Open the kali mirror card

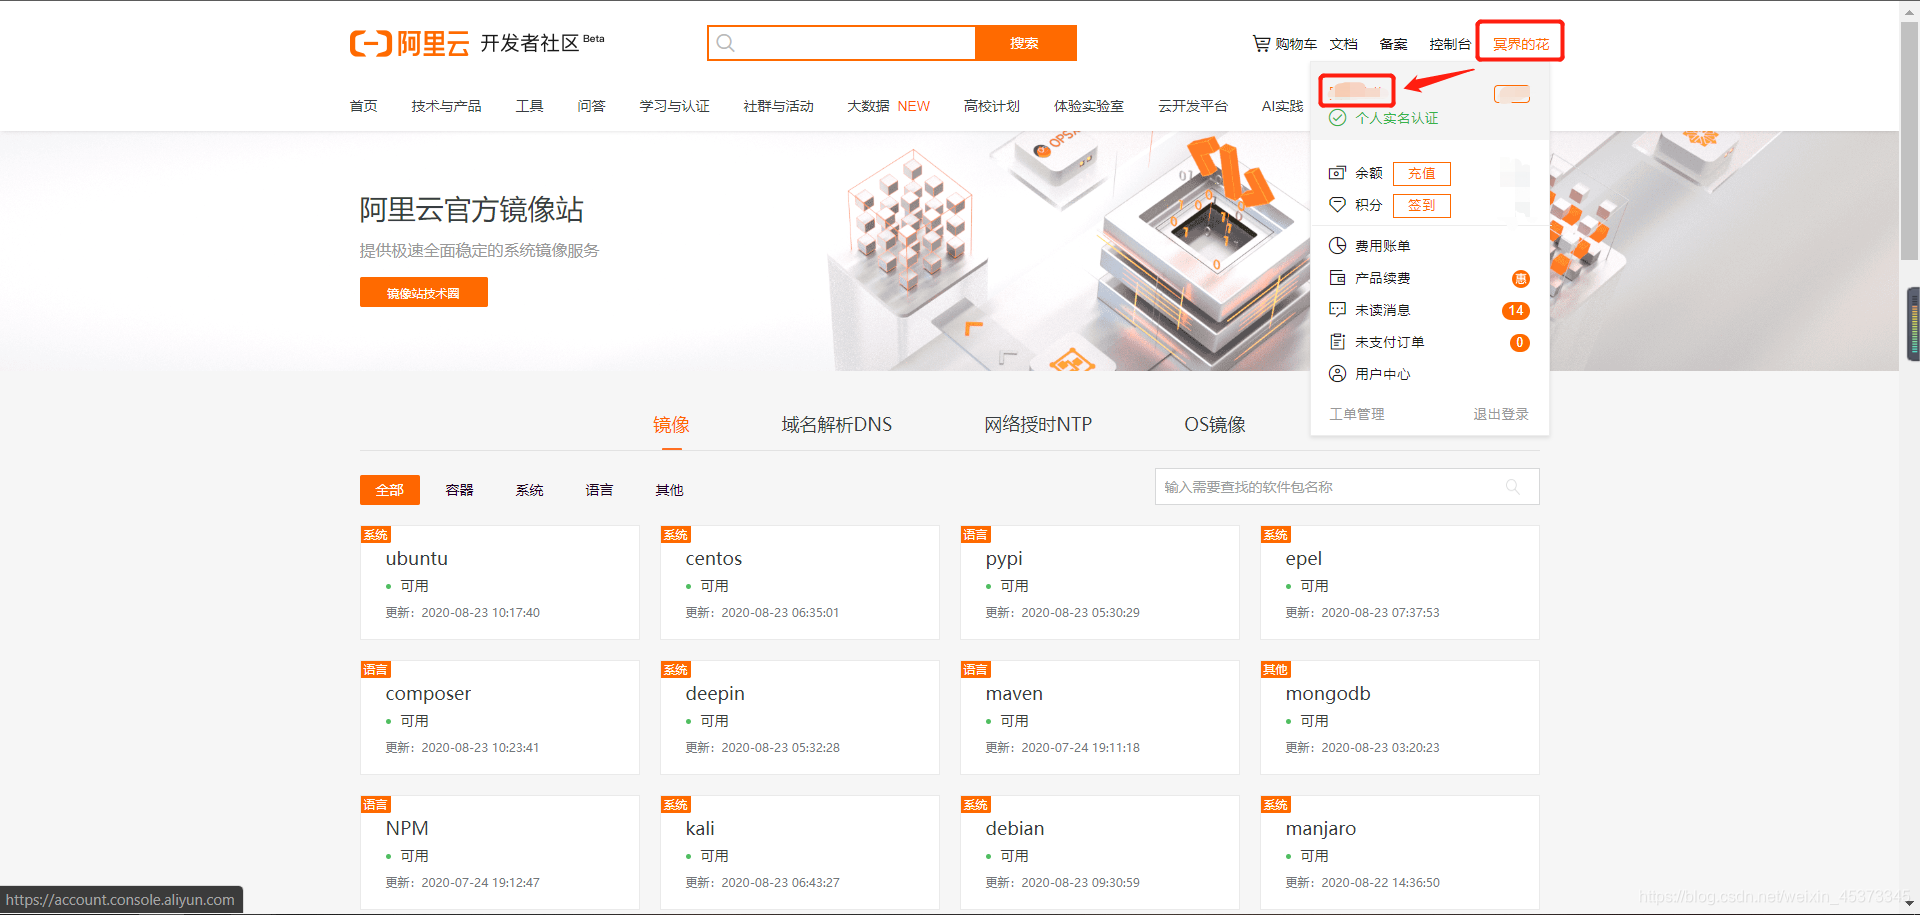point(800,852)
